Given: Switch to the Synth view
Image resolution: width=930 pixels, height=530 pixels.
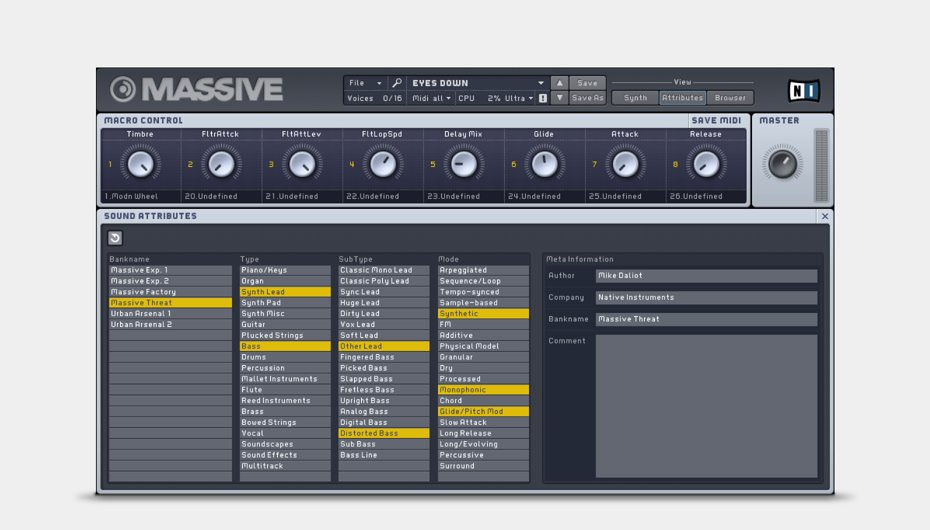Looking at the screenshot, I should click(635, 98).
